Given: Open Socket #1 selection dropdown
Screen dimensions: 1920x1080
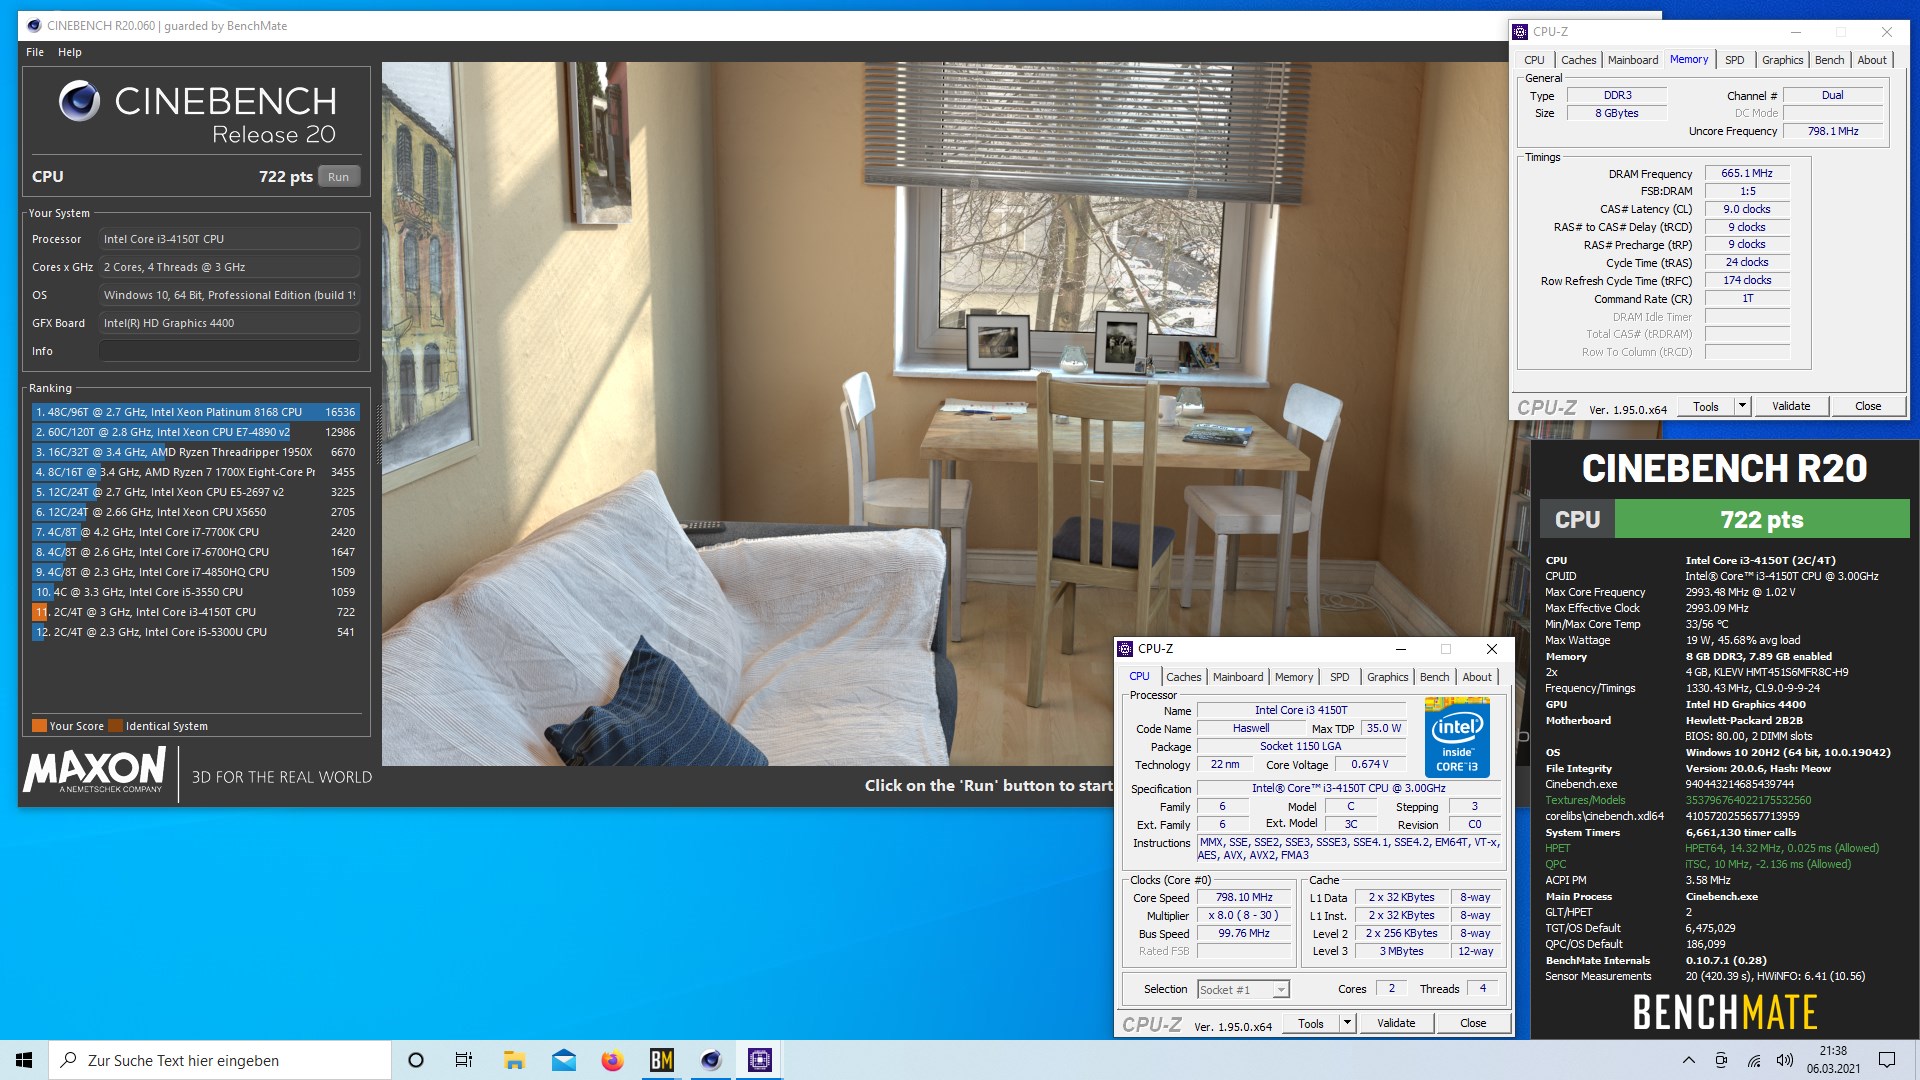Looking at the screenshot, I should click(x=1243, y=989).
